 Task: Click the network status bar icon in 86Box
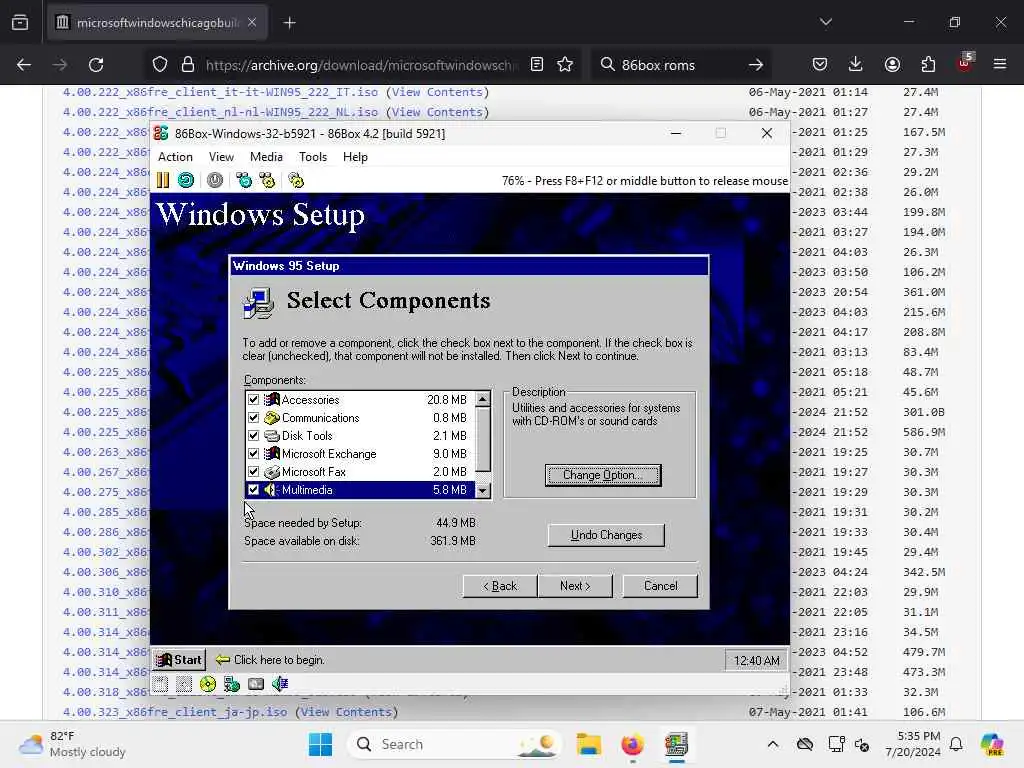(x=232, y=684)
